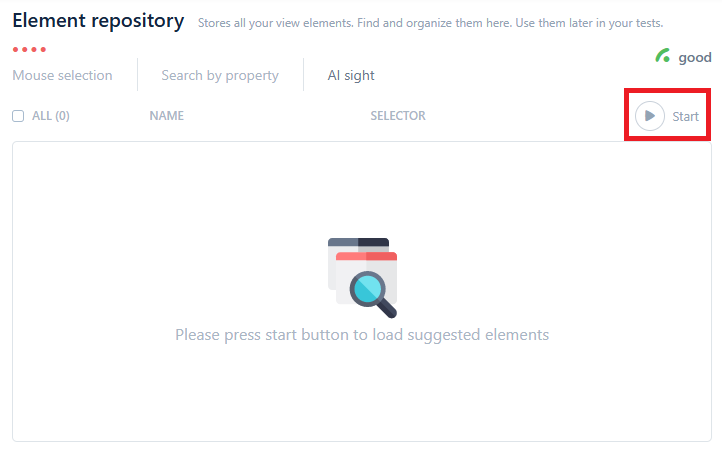Click the circular play icon
Image resolution: width=722 pixels, height=449 pixels.
click(x=649, y=116)
